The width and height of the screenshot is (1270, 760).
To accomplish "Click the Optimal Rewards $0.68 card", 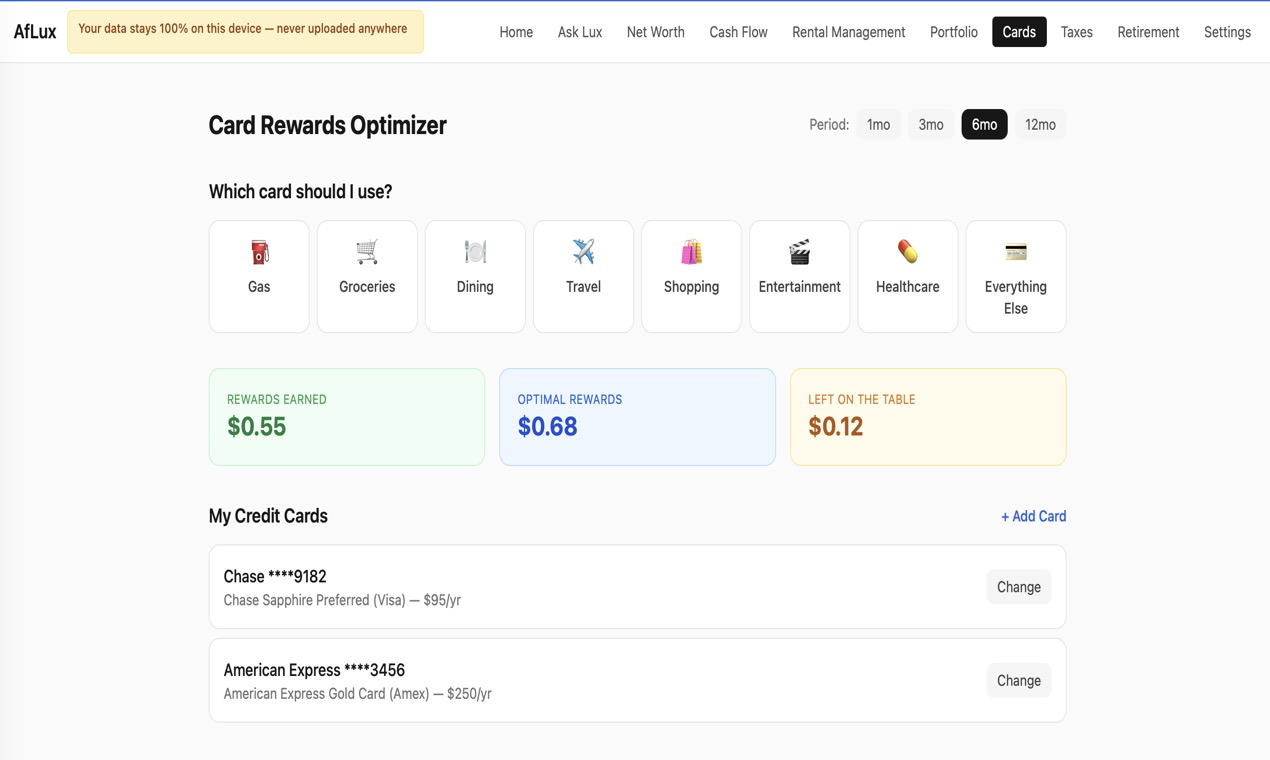I will coord(637,417).
